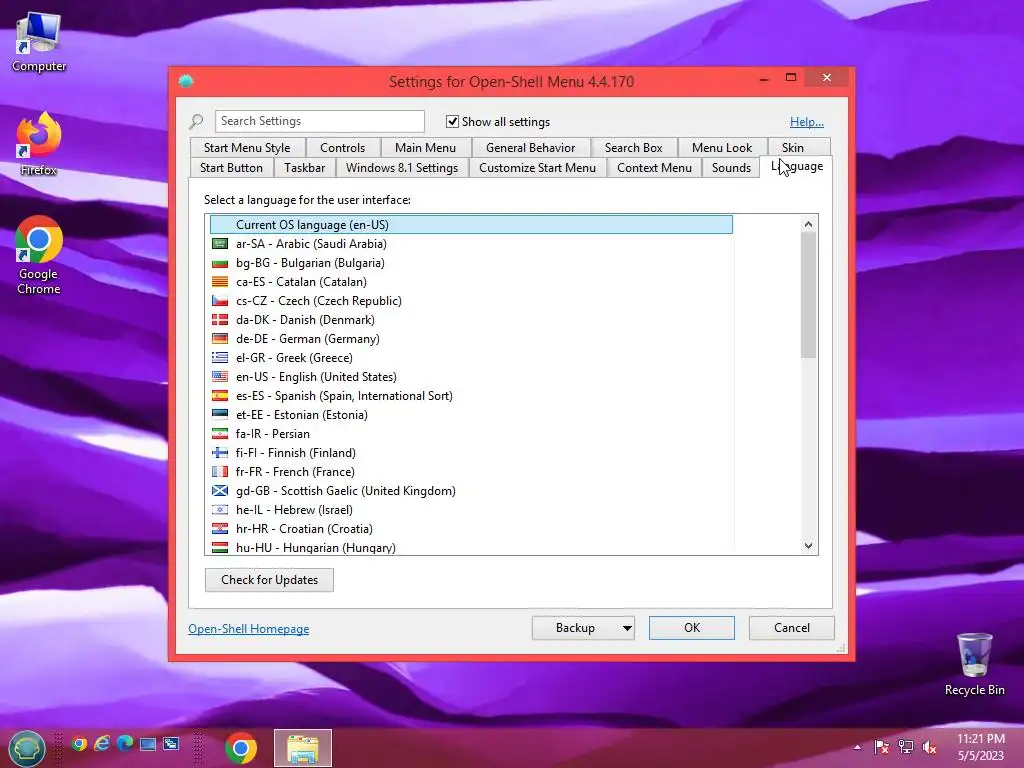Image resolution: width=1024 pixels, height=768 pixels.
Task: Click the Catalan flag icon
Action: point(220,281)
